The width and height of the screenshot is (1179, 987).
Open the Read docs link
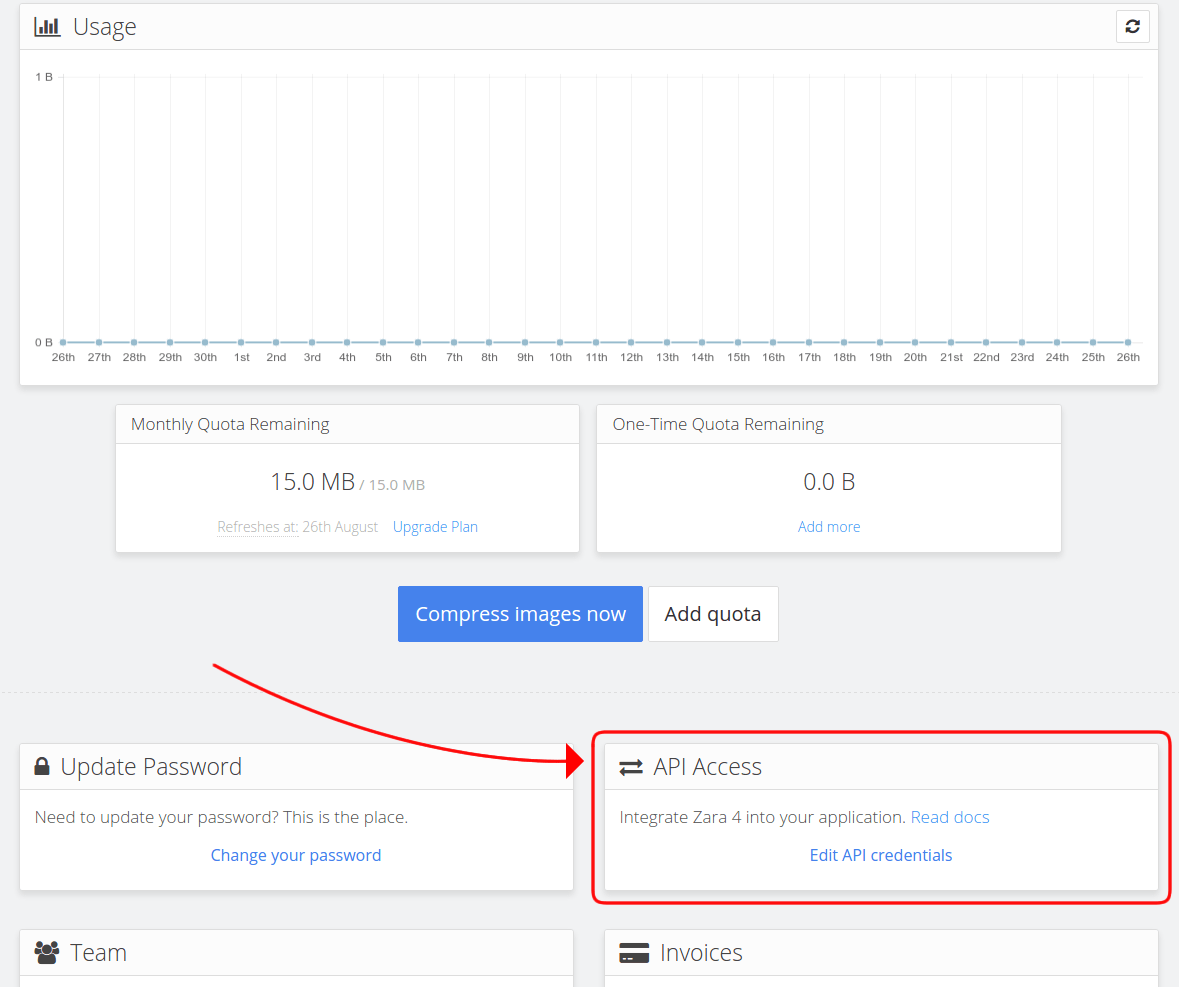pos(950,817)
